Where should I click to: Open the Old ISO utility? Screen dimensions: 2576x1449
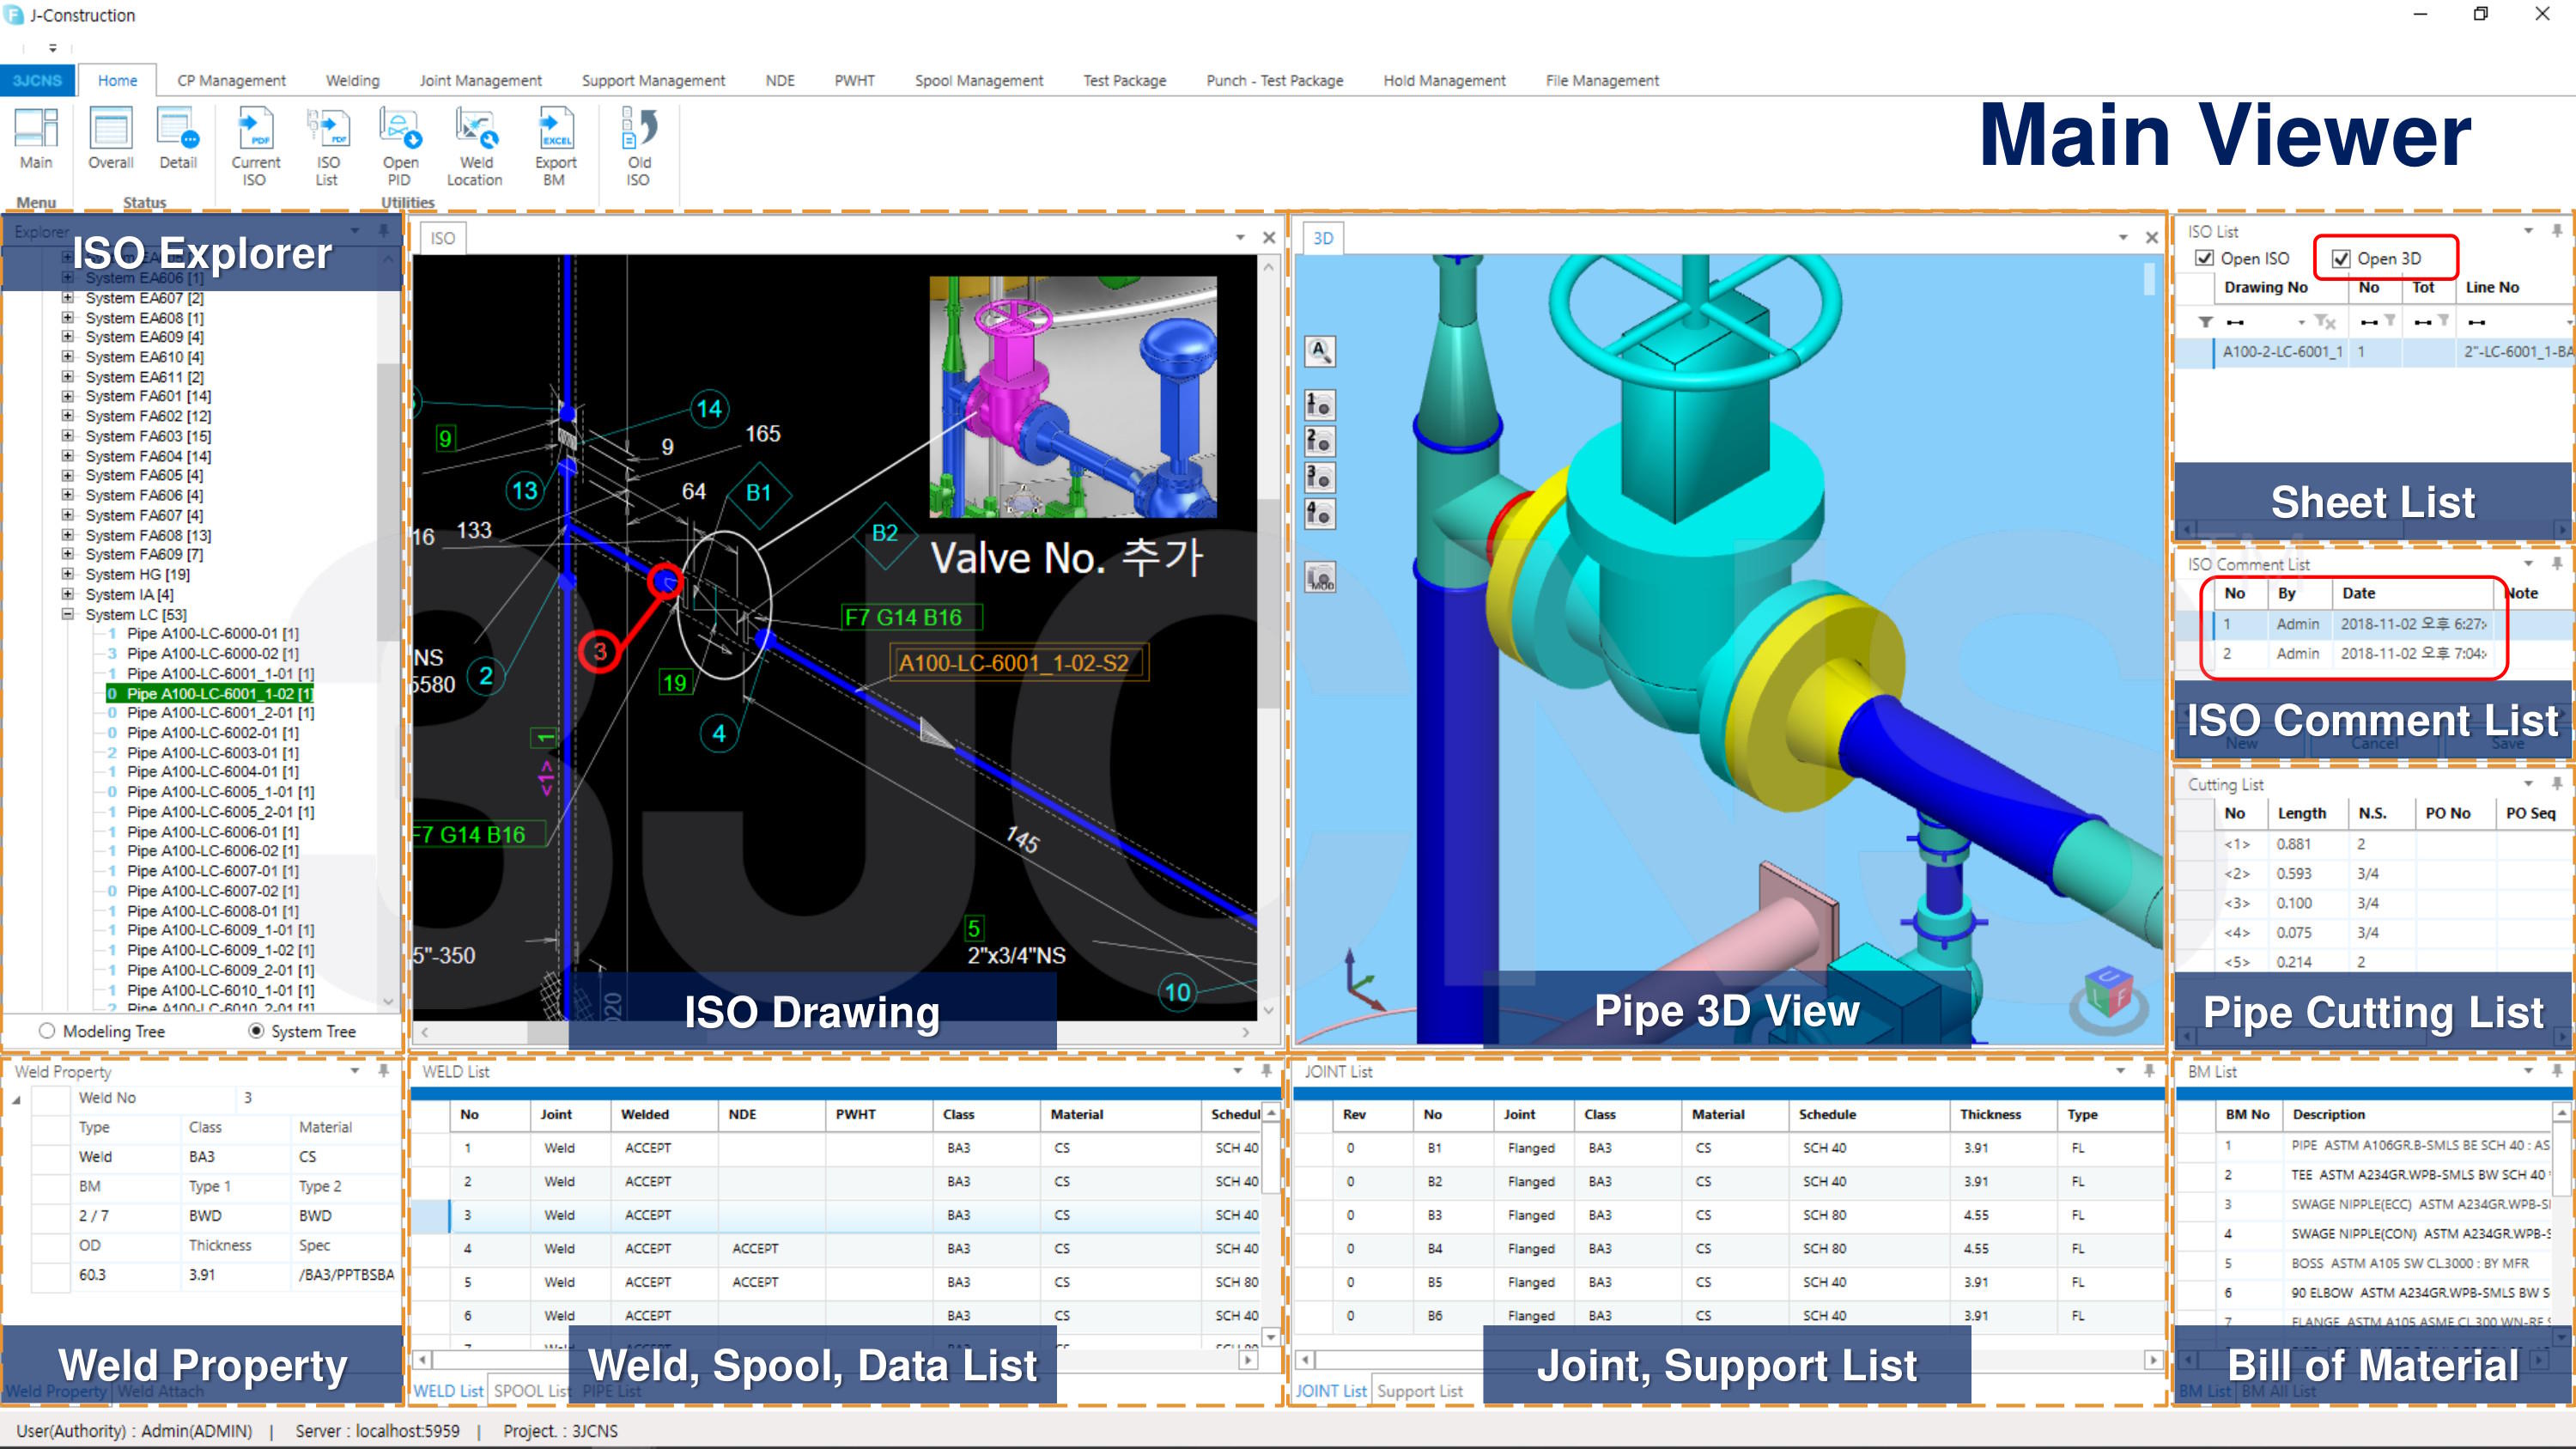639,147
